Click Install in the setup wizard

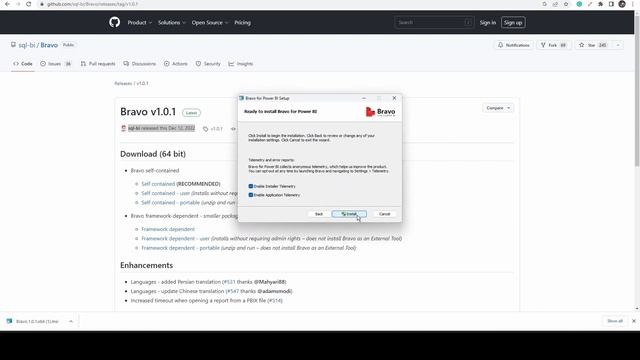point(349,214)
